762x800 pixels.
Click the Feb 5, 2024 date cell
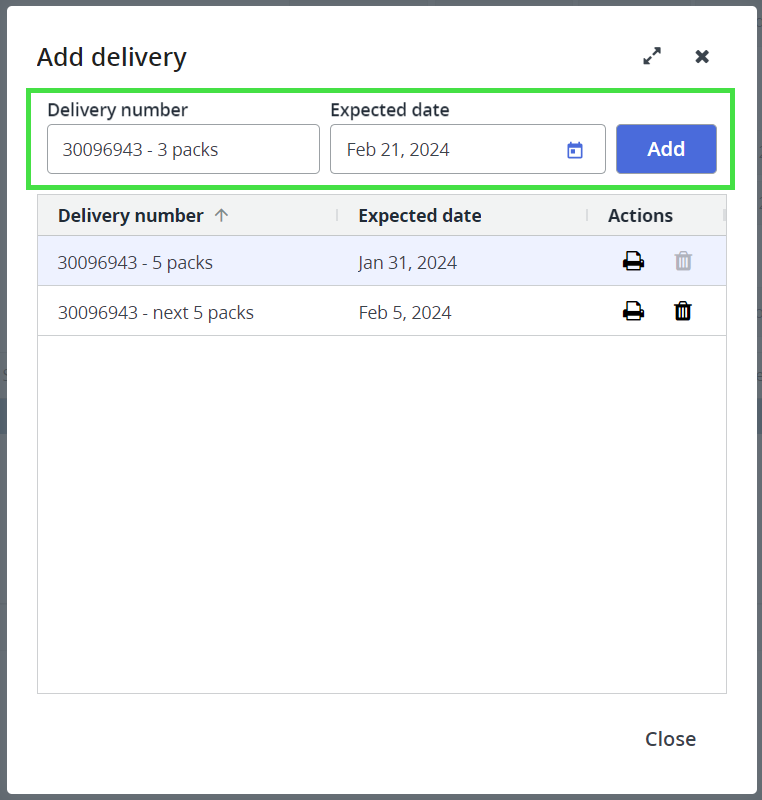405,313
